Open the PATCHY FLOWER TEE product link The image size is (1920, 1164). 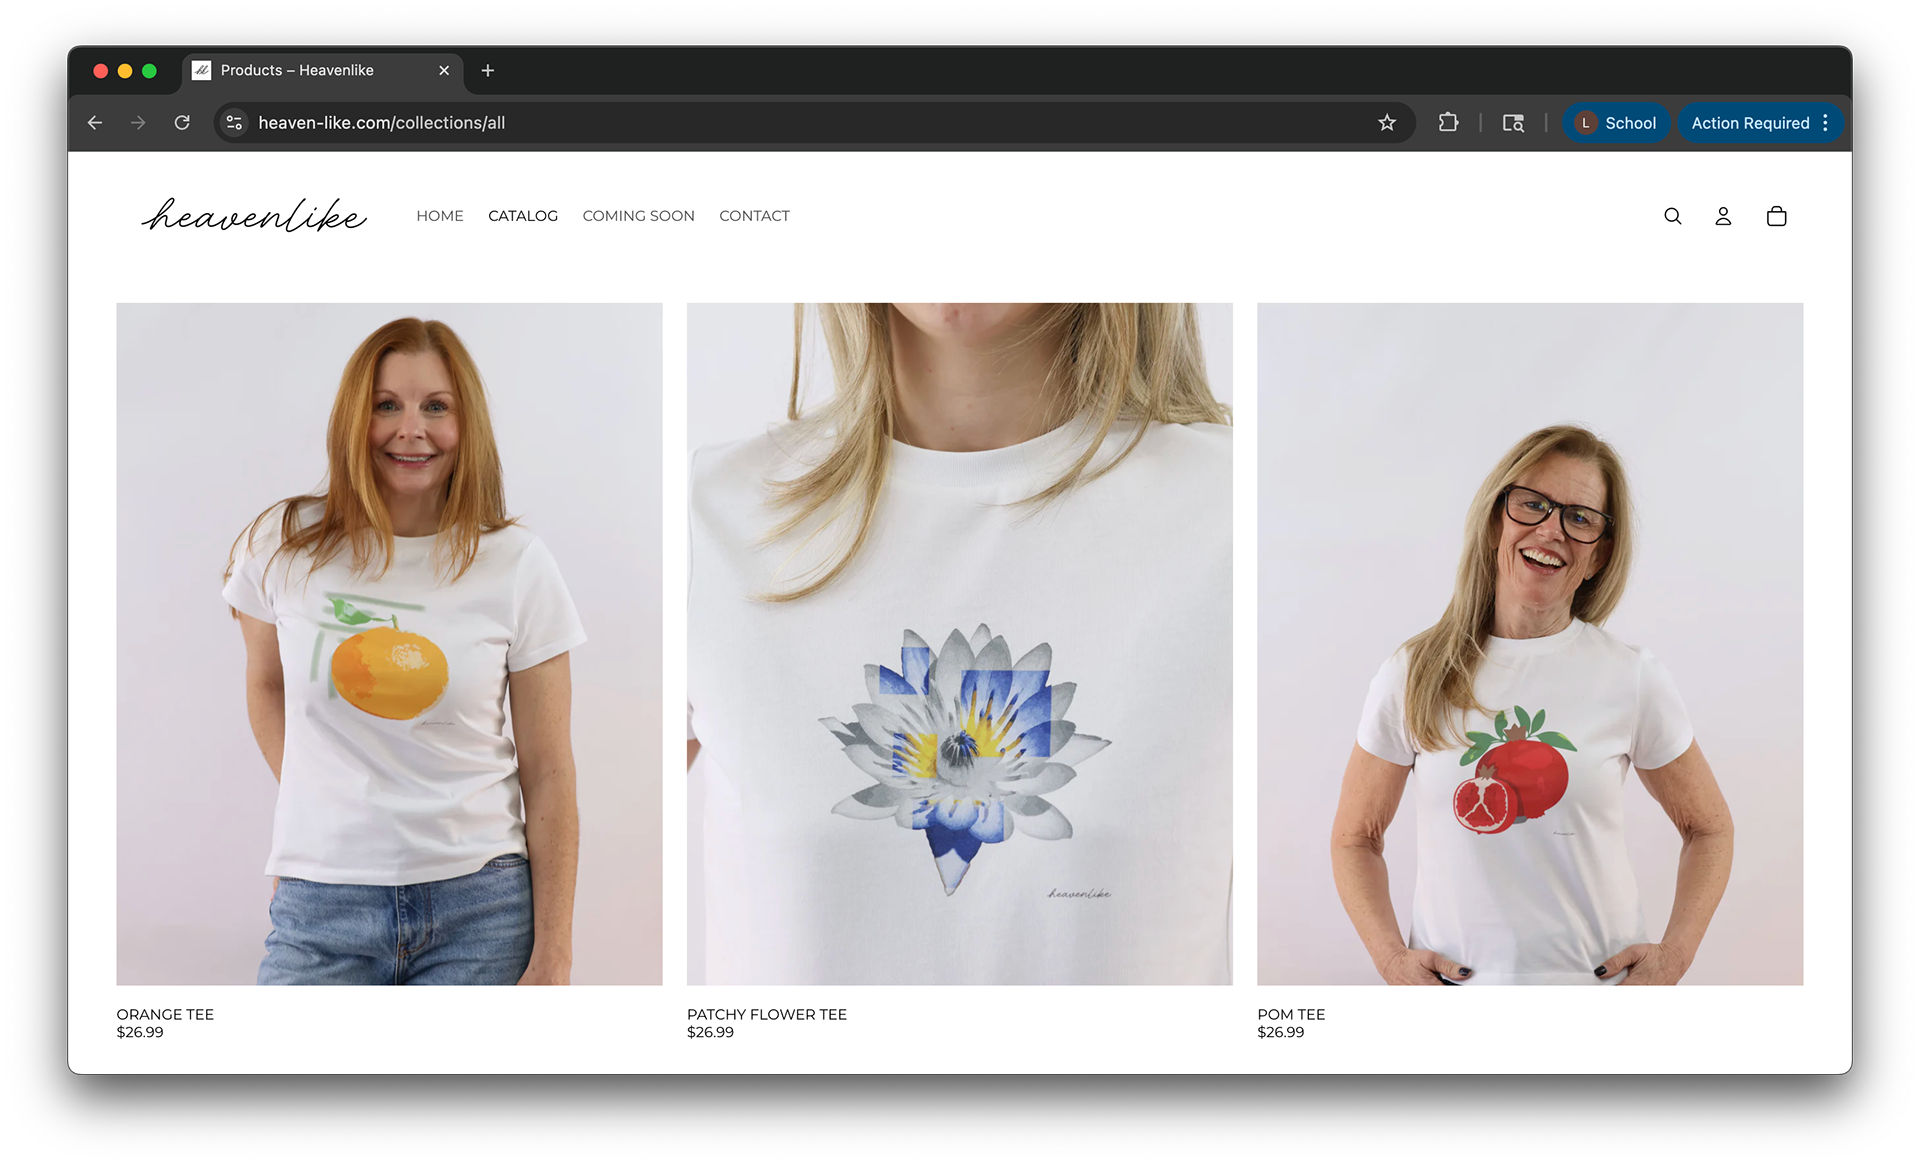click(x=767, y=1014)
